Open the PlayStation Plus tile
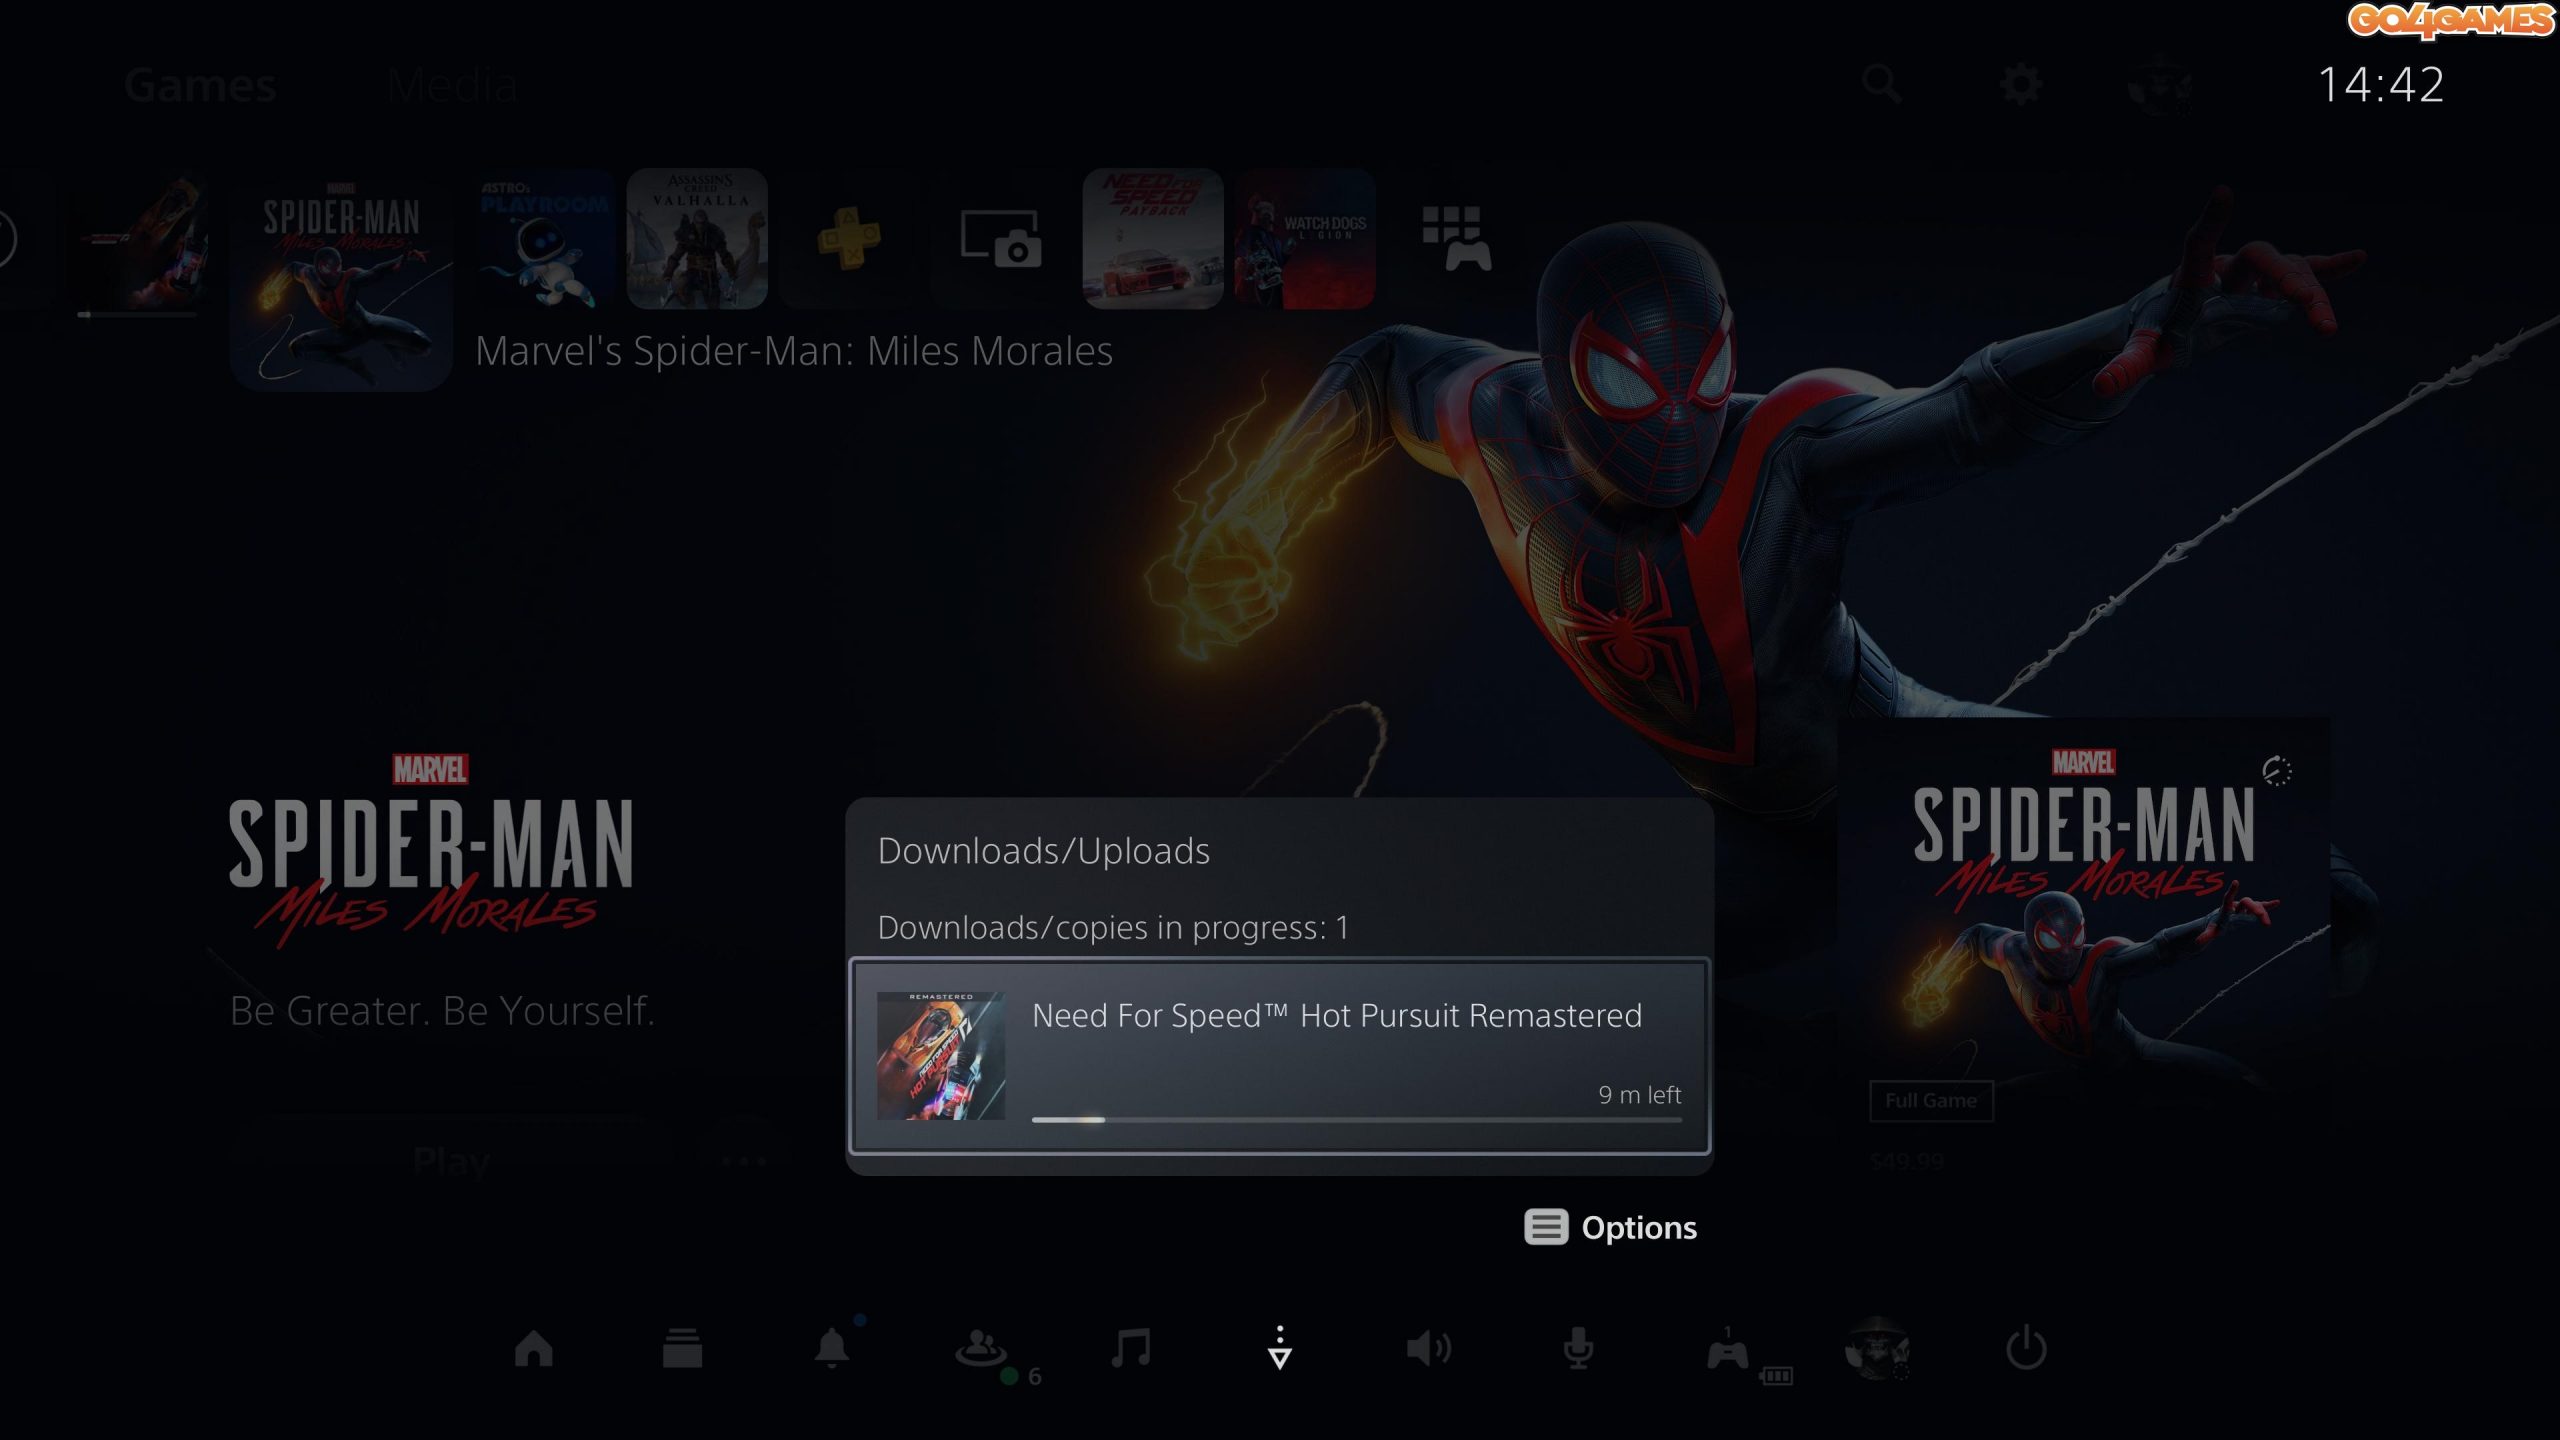Screen dimensions: 2560x1440 click(x=849, y=238)
